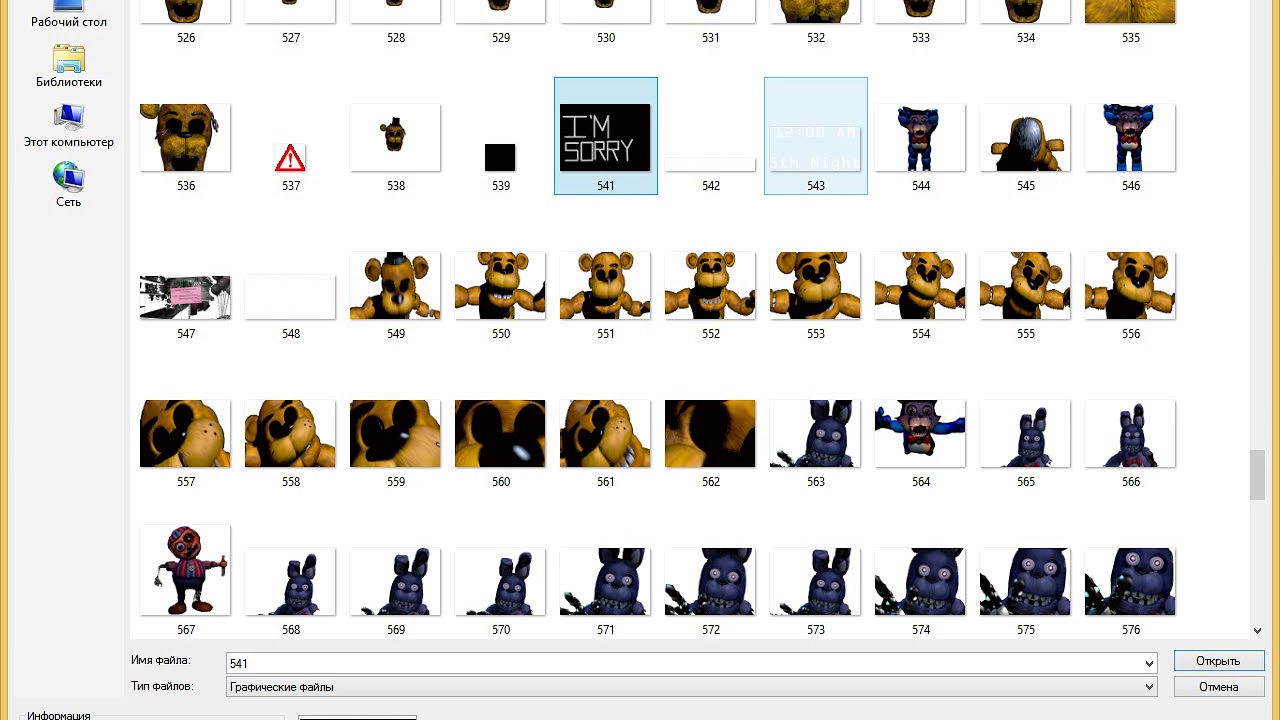Image resolution: width=1280 pixels, height=720 pixels.
Task: Click the vertical scrollbar thumb
Action: tap(1257, 475)
